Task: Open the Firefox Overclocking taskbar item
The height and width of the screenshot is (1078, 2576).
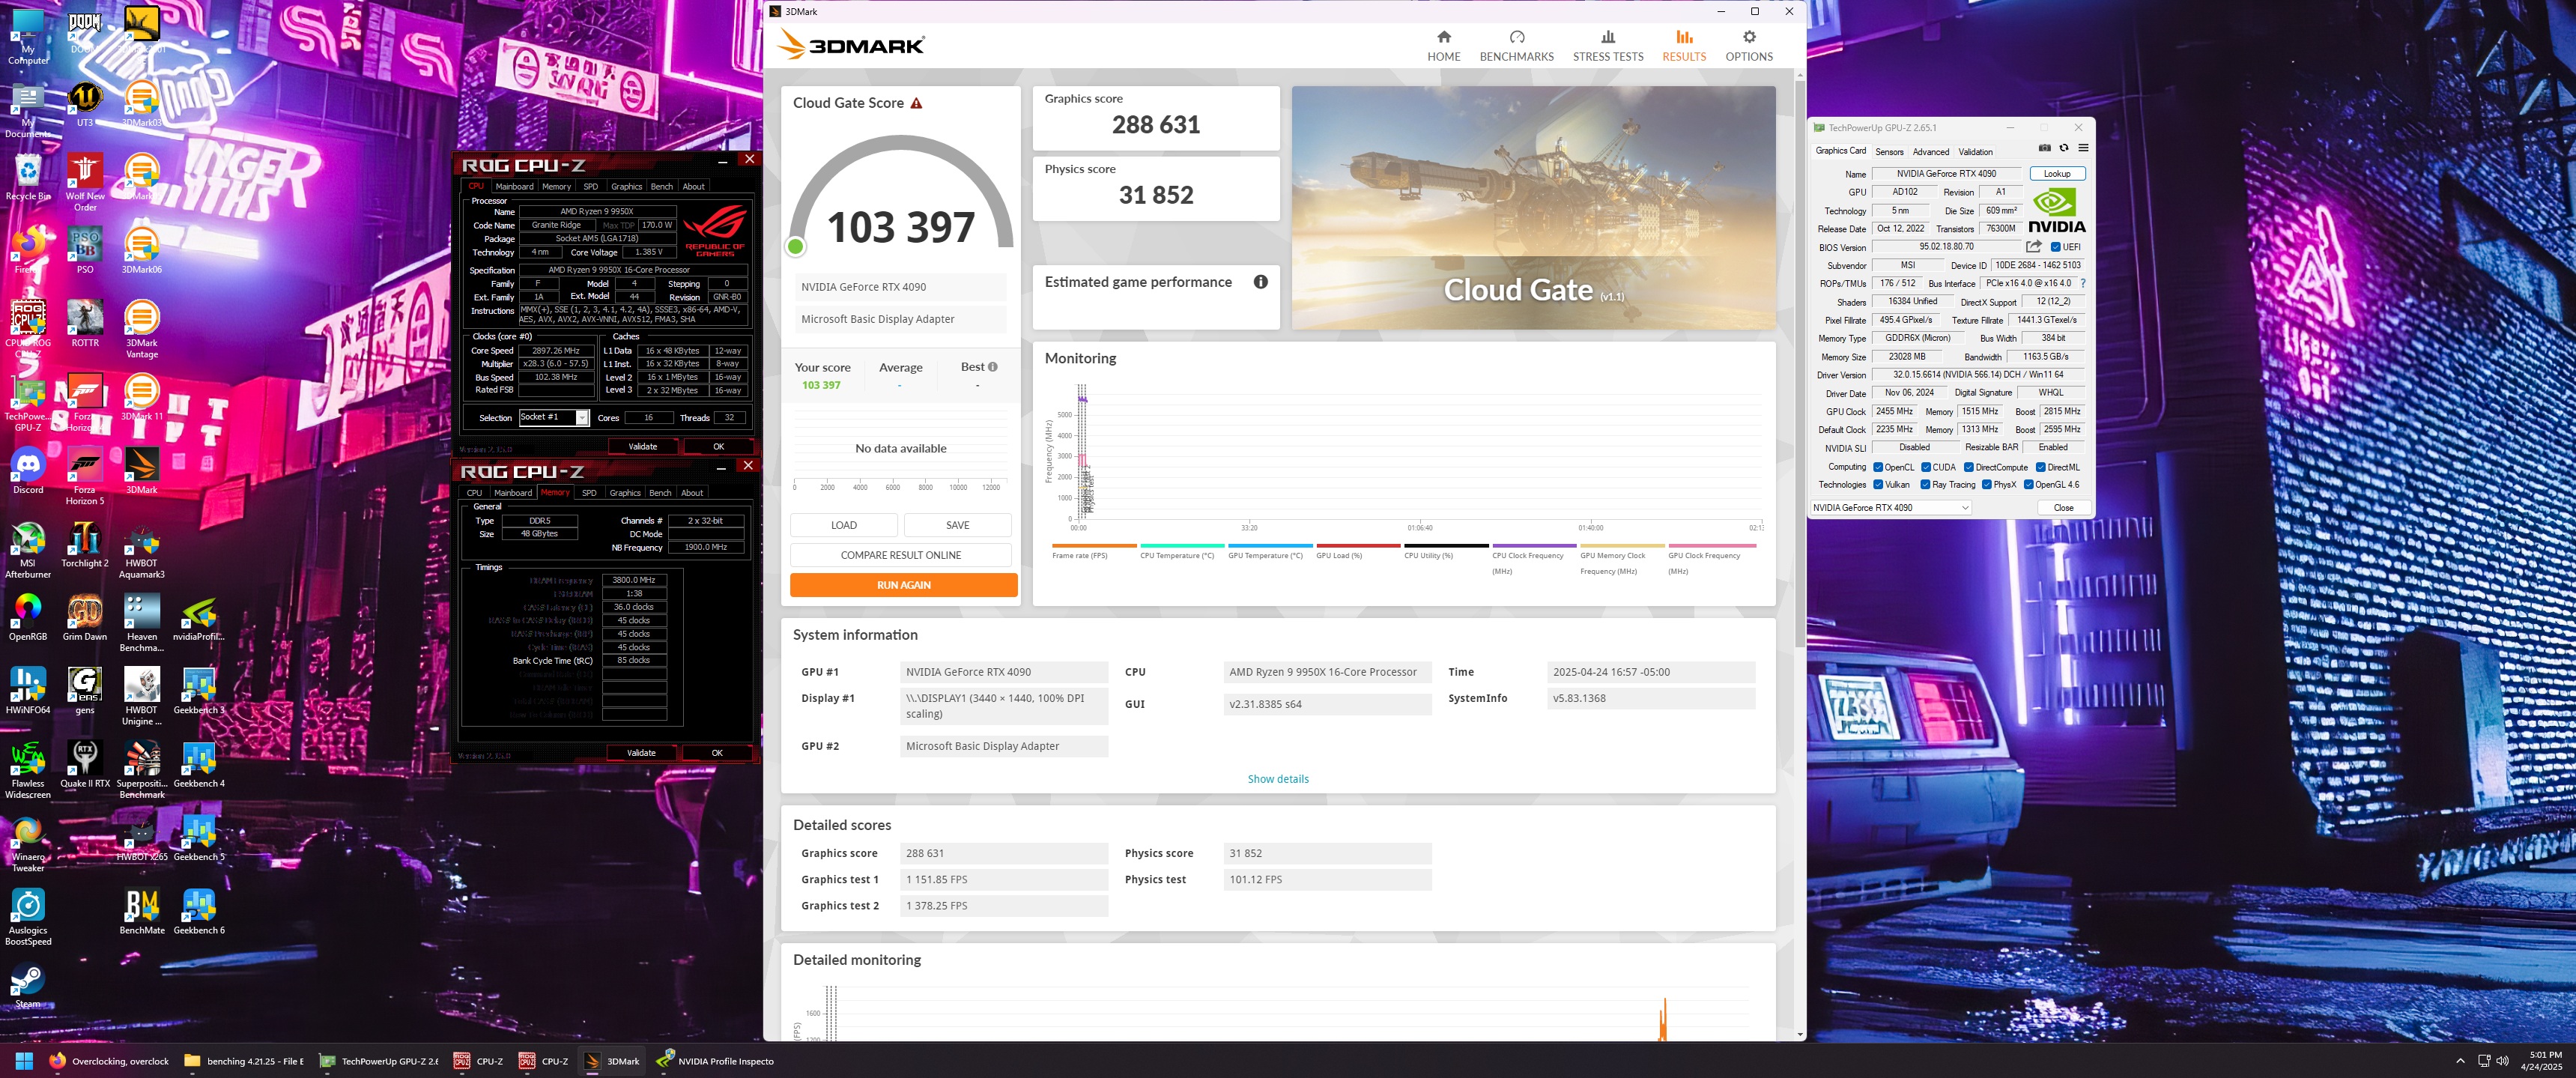Action: point(110,1061)
